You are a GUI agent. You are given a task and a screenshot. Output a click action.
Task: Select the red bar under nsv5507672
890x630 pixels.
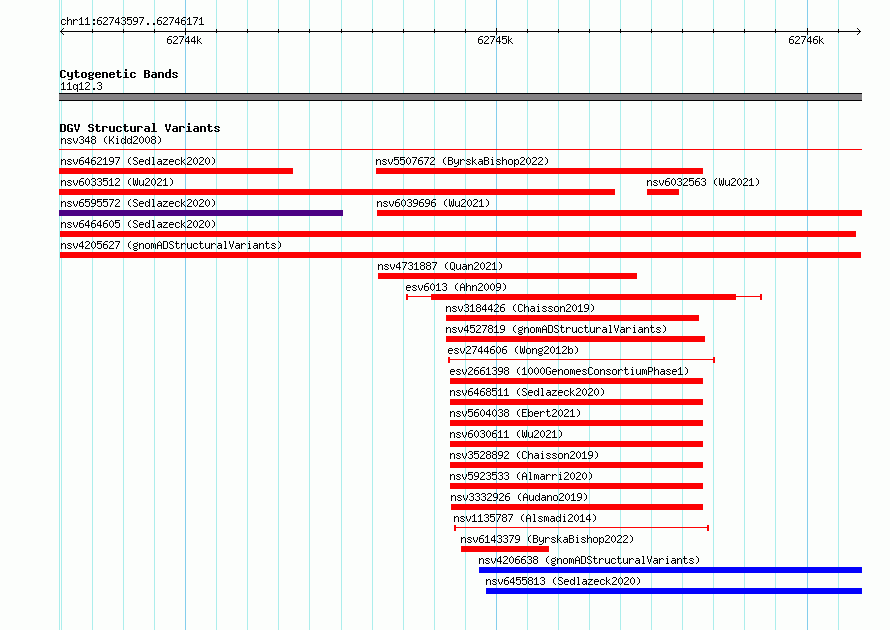539,171
